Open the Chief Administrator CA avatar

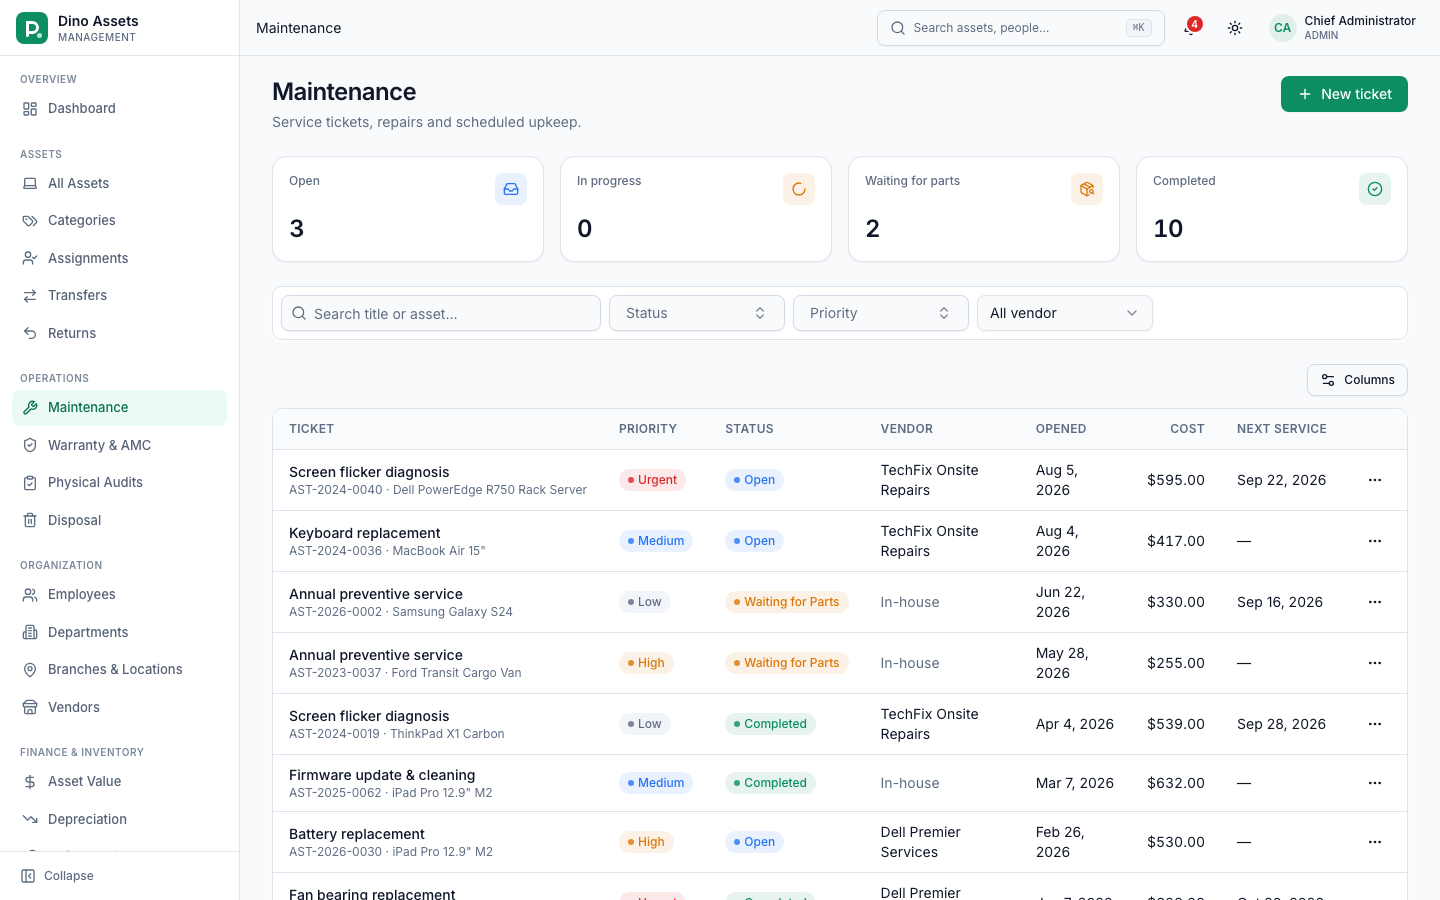(1282, 28)
